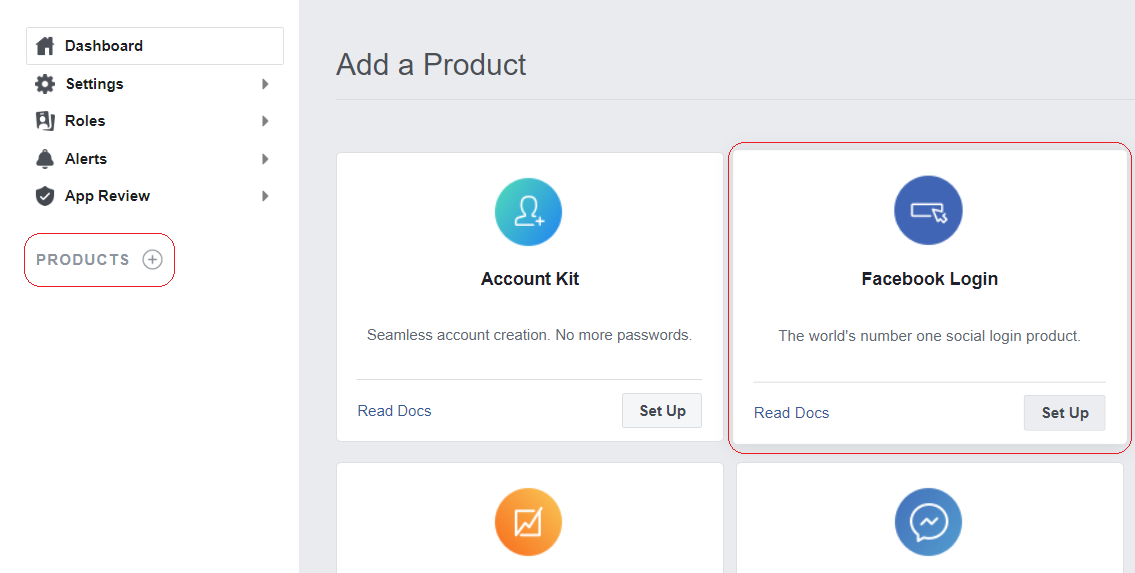Click the Alerts bell icon
The image size is (1135, 573).
tap(45, 158)
